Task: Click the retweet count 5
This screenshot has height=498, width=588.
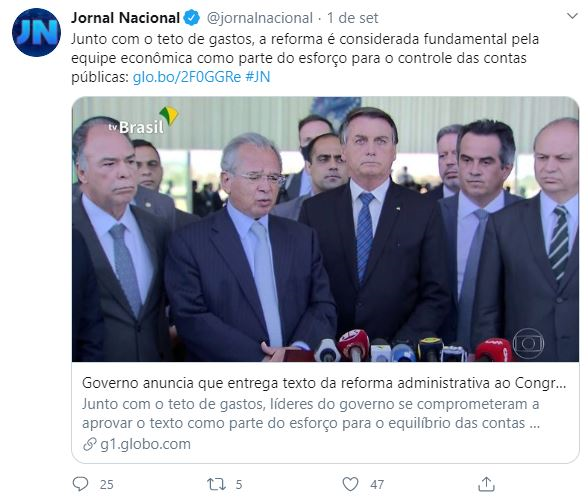Action: (x=239, y=484)
